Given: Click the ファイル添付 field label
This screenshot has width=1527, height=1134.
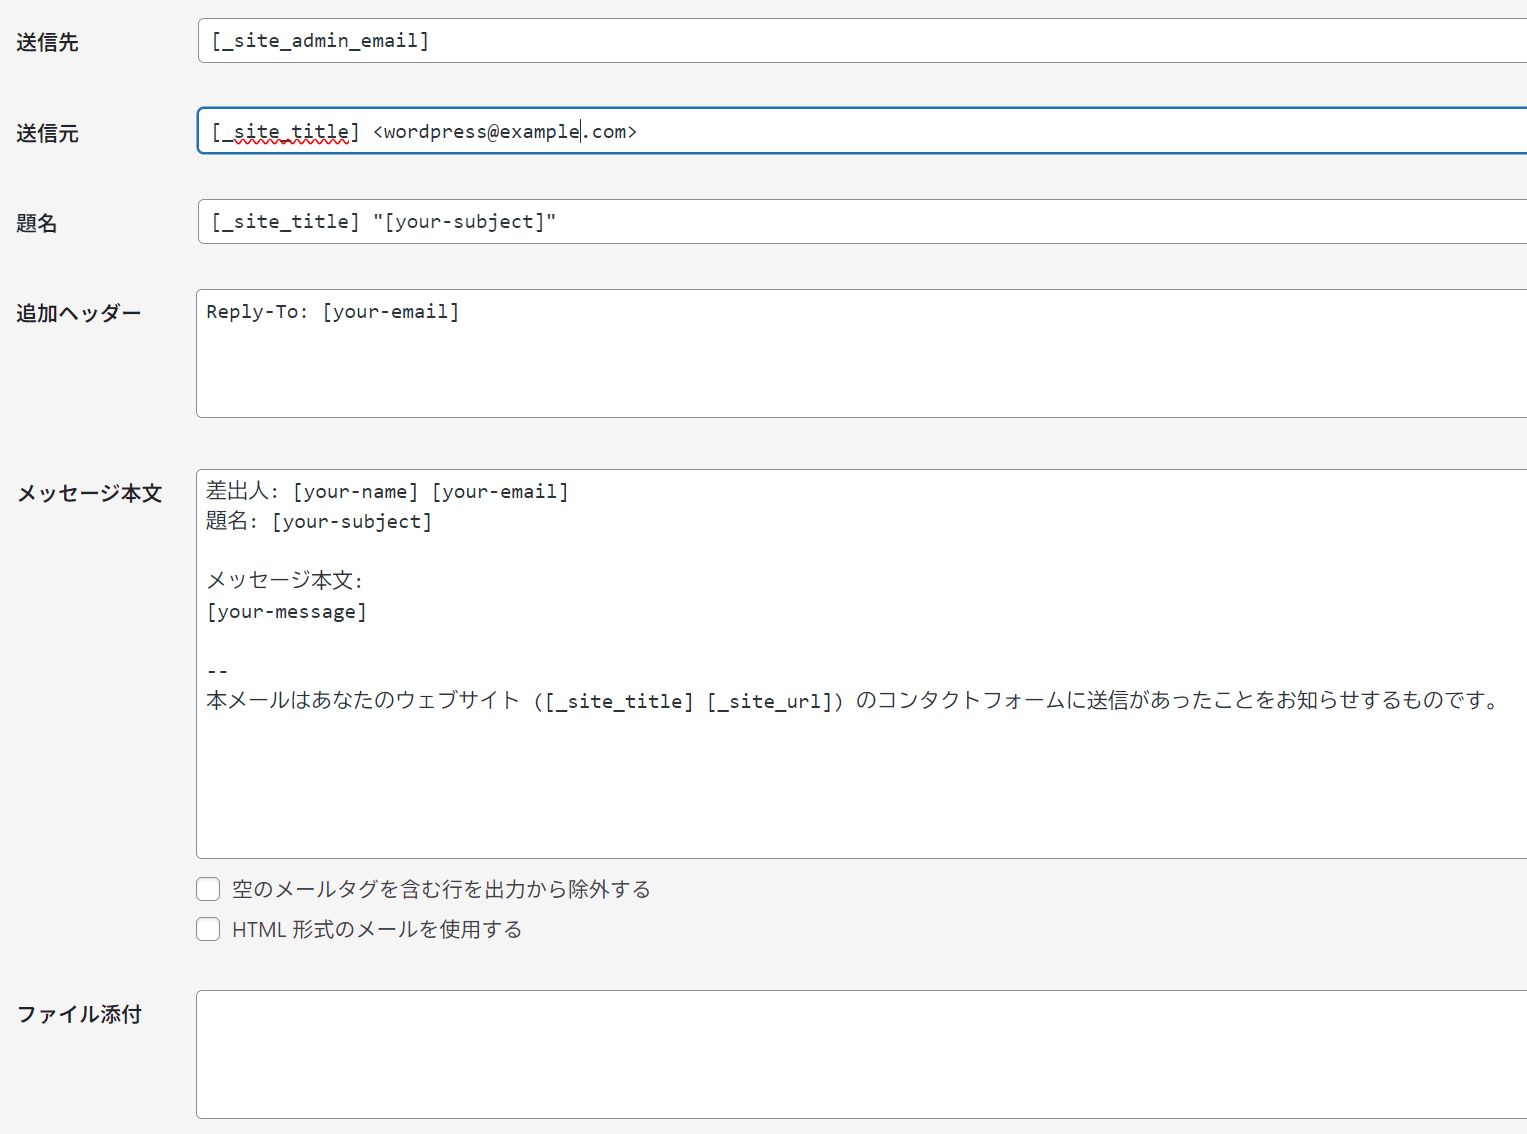Looking at the screenshot, I should (x=79, y=1014).
